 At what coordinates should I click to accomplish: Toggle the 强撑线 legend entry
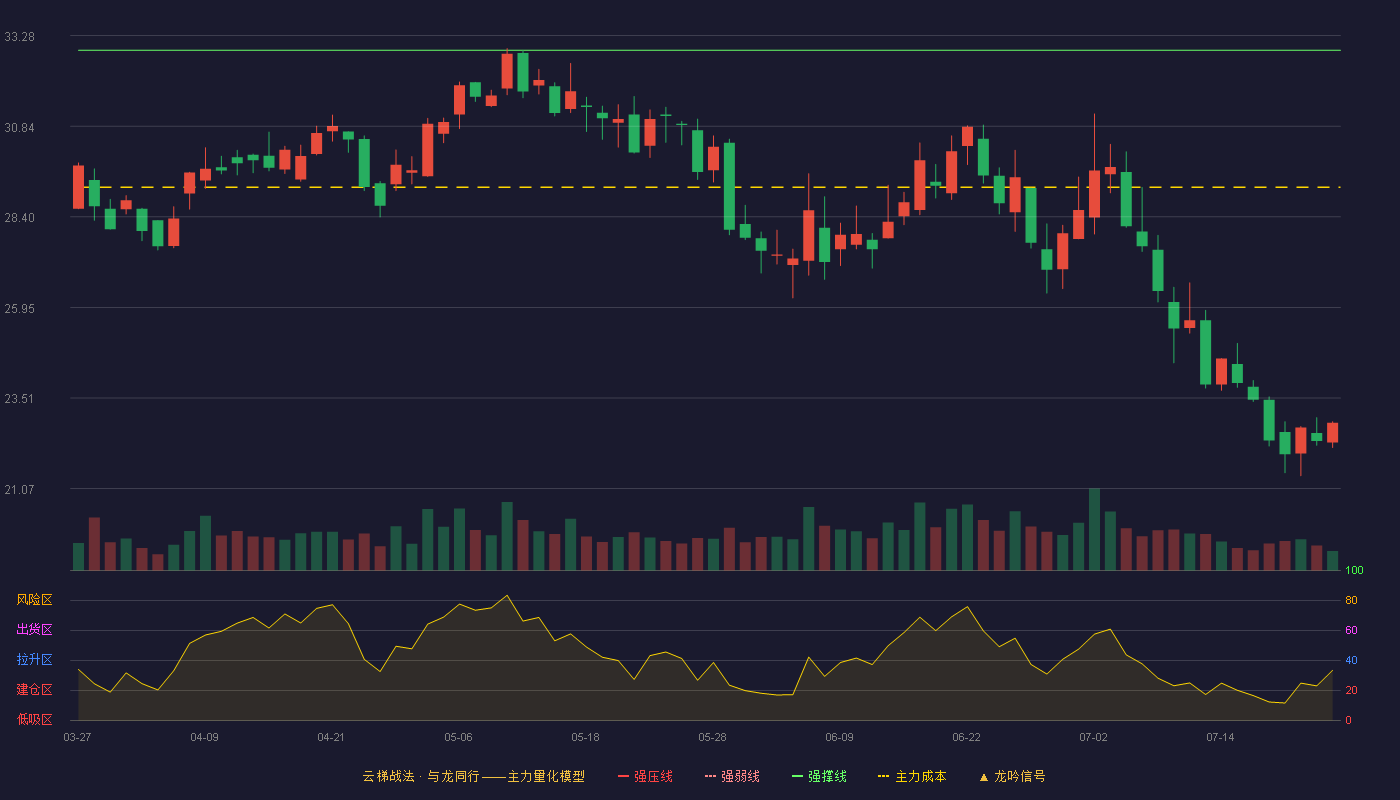[819, 776]
